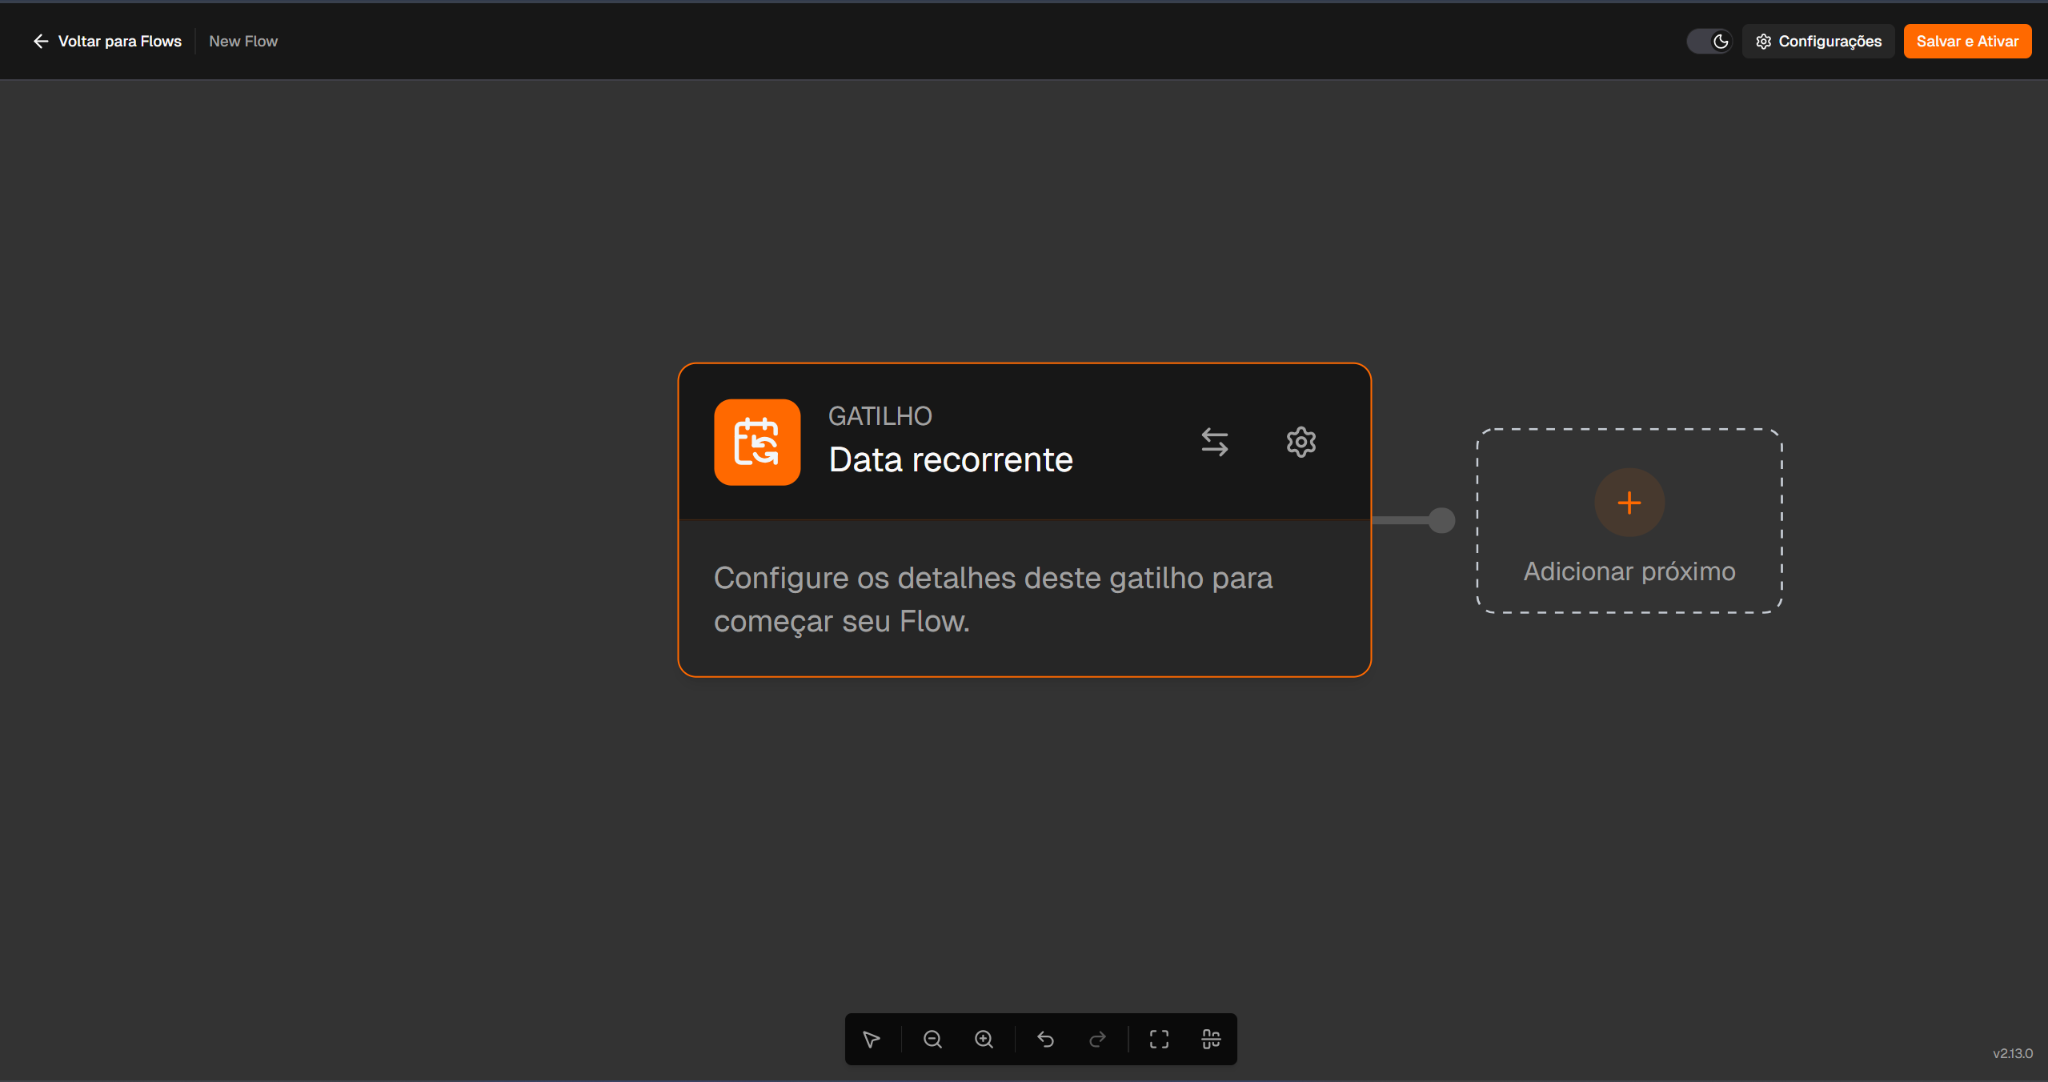Click Salvar e Ativar button

coord(1967,41)
